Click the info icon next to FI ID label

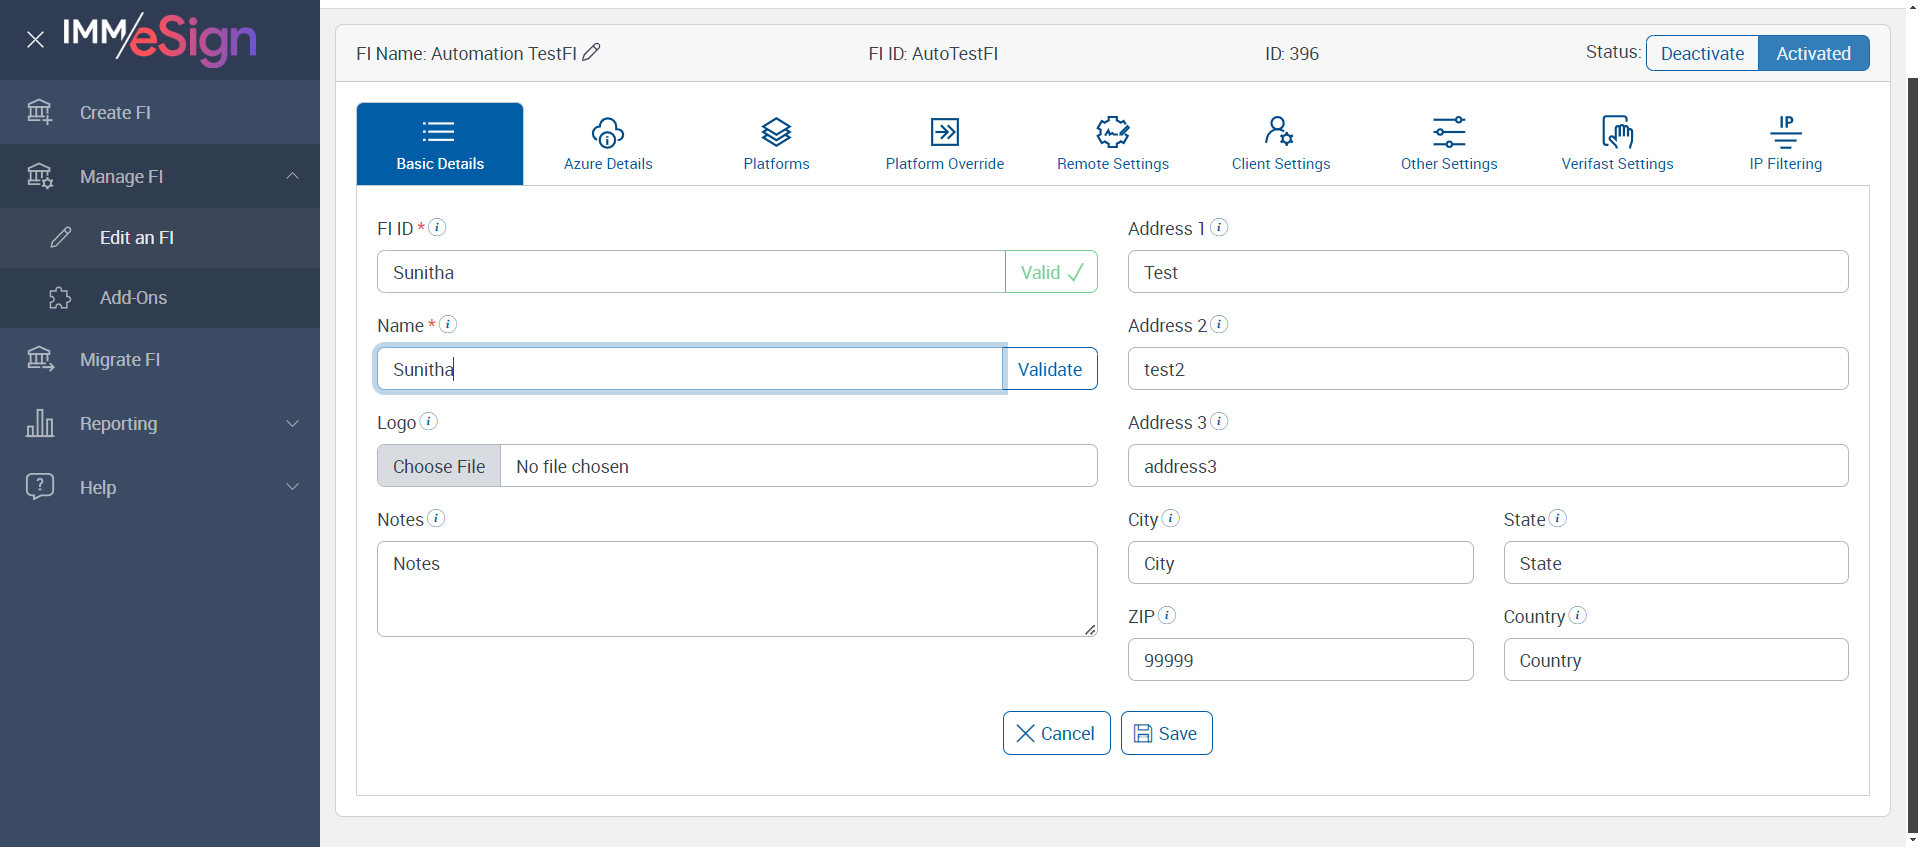437,227
